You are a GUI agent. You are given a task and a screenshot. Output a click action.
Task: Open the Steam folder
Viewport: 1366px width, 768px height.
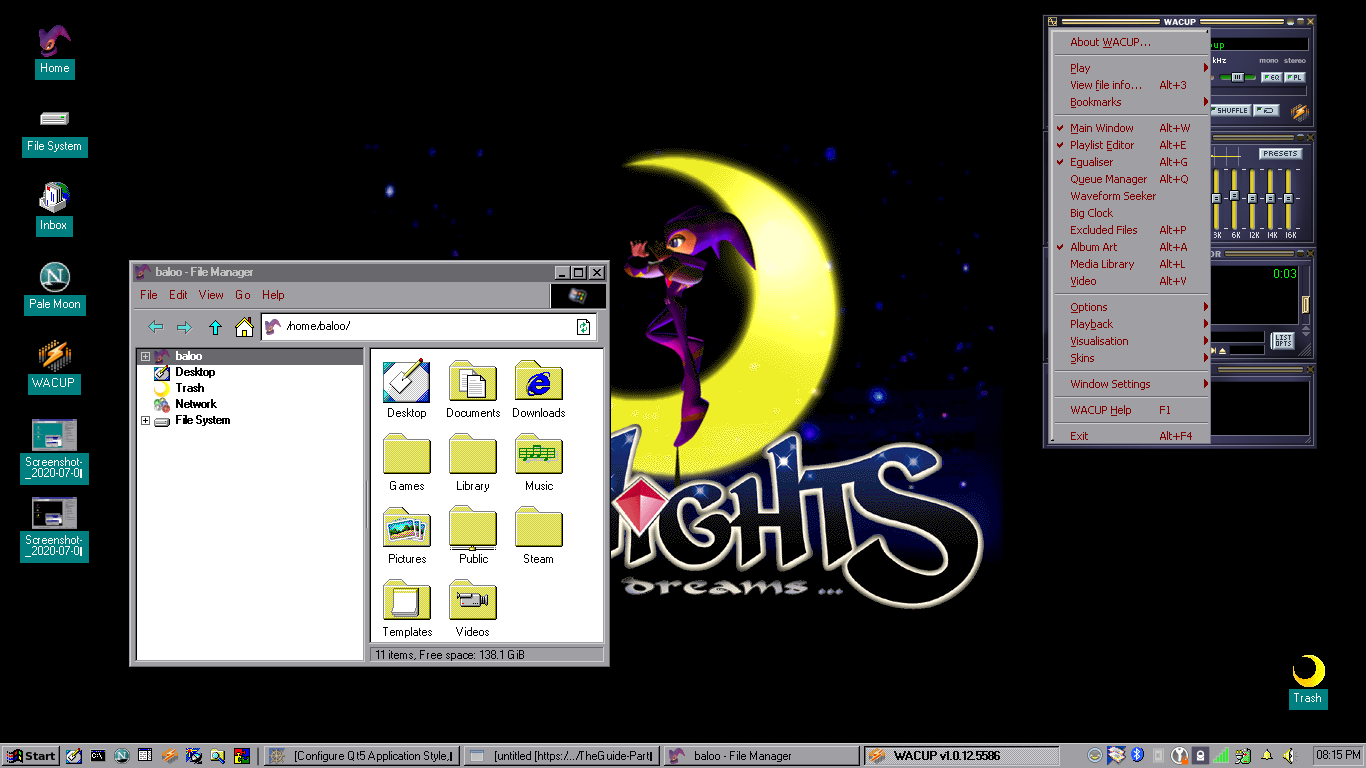[x=539, y=536]
